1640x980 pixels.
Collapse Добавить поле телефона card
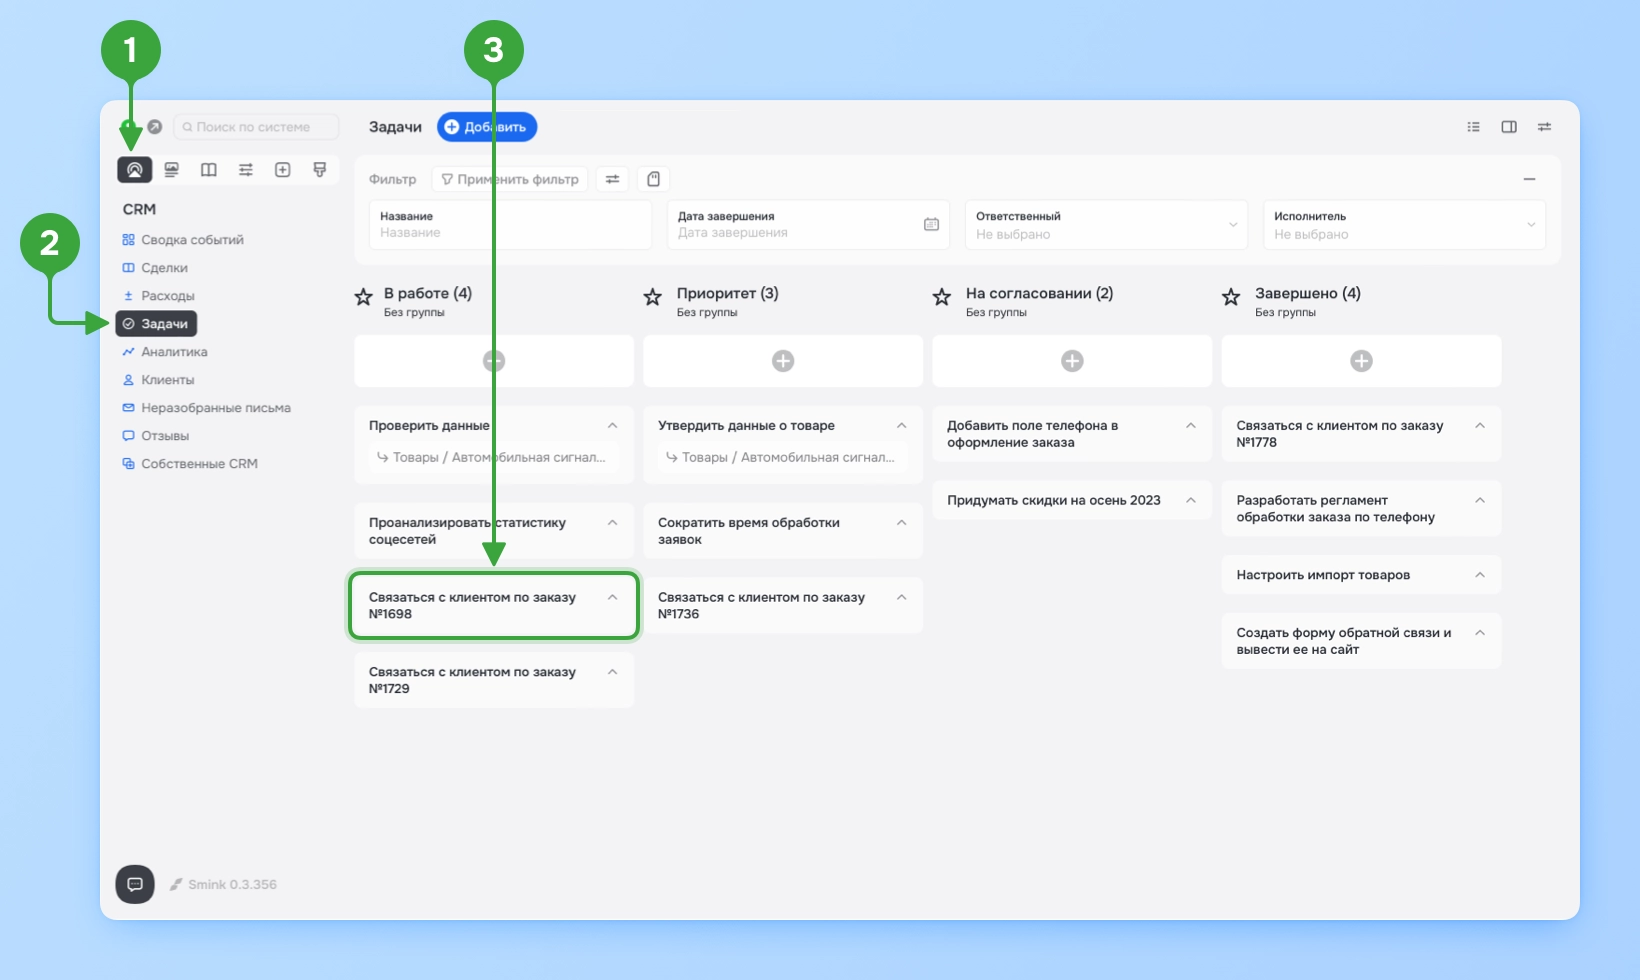point(1190,426)
